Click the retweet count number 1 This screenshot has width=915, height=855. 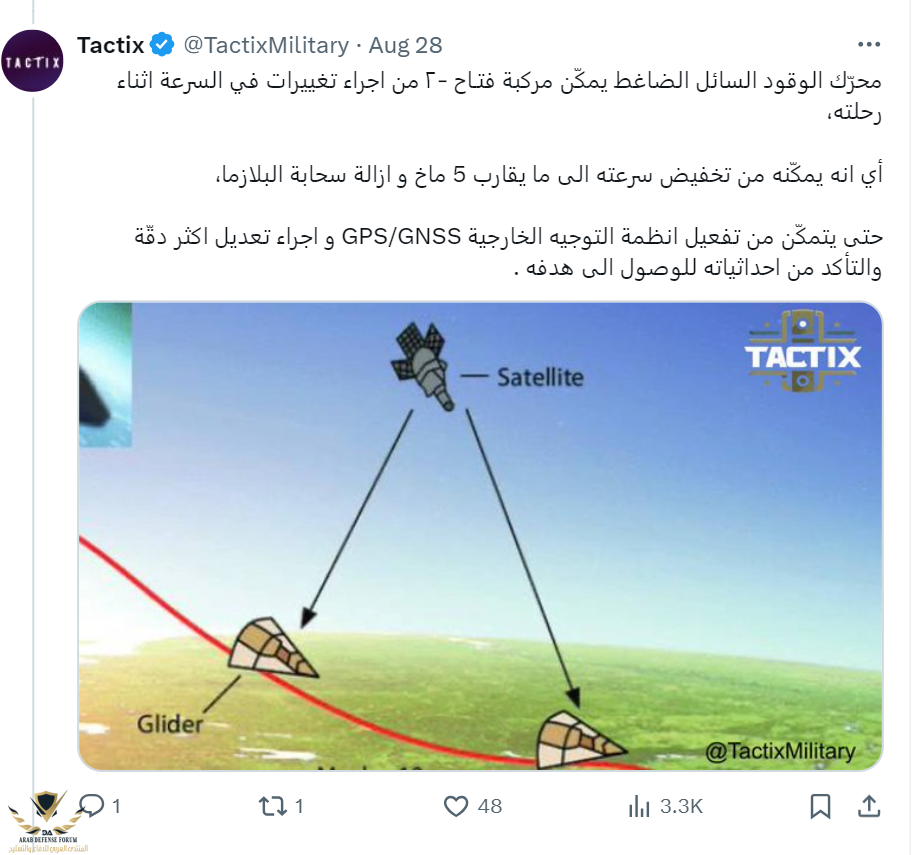point(299,807)
